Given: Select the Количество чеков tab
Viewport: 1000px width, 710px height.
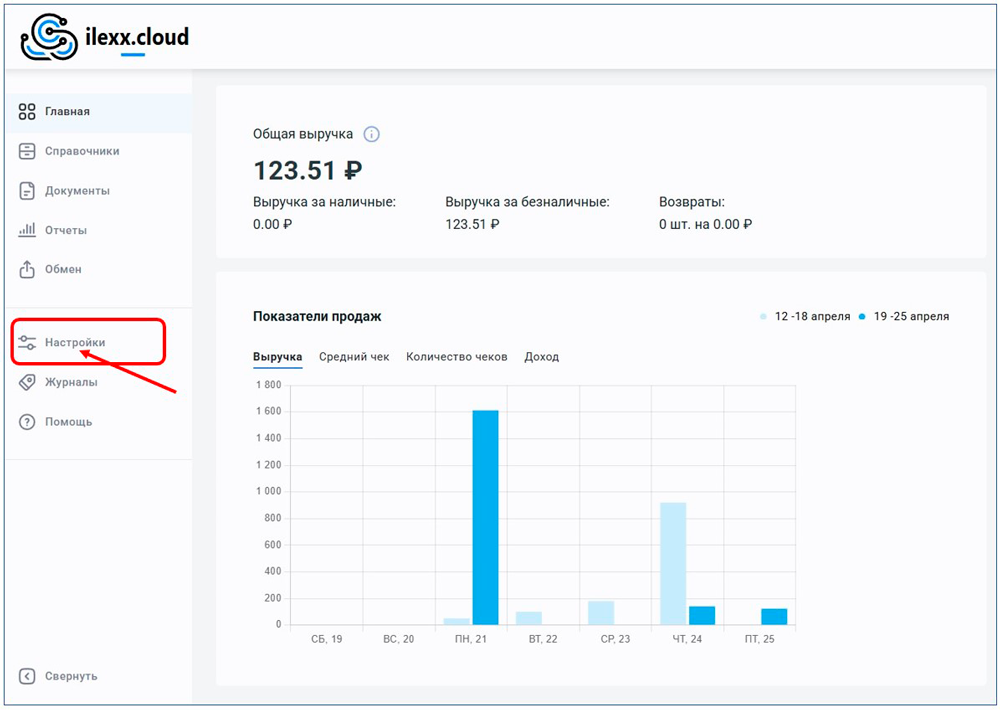Looking at the screenshot, I should [x=456, y=357].
